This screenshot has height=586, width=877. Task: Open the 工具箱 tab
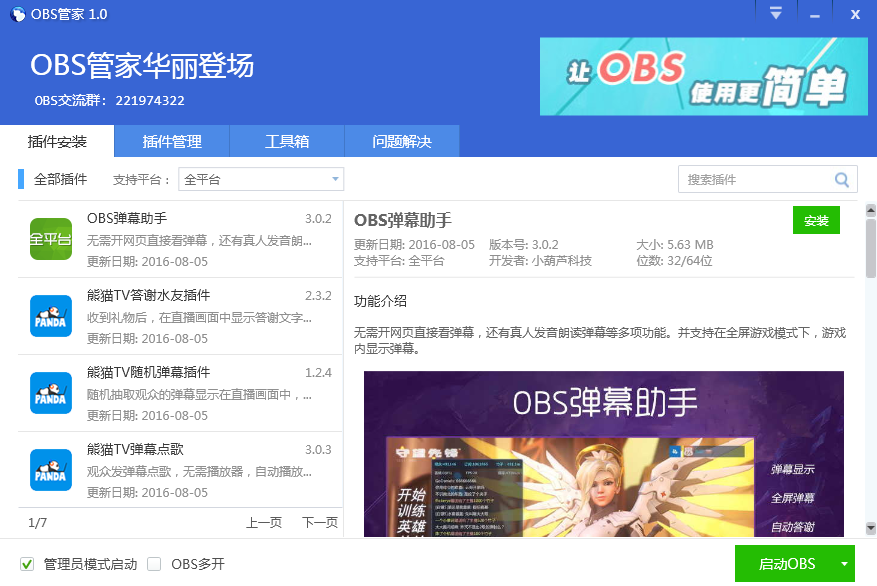coord(286,141)
